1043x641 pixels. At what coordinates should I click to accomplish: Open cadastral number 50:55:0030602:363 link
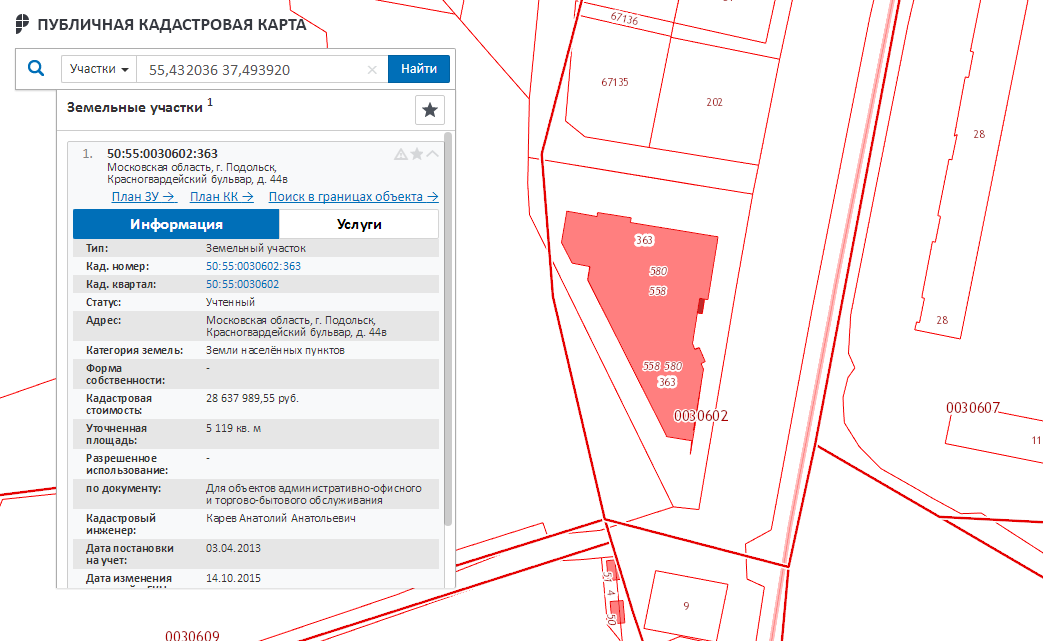pyautogui.click(x=253, y=266)
